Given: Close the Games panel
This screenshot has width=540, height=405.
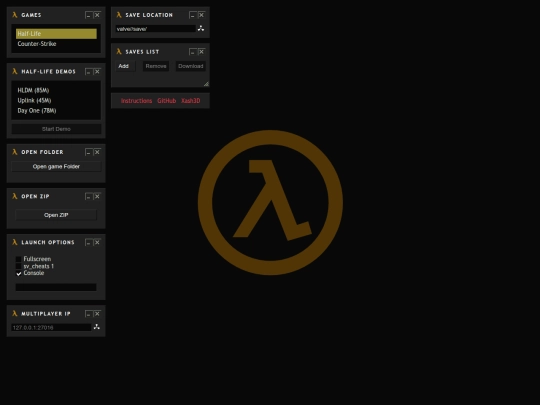Looking at the screenshot, I should coord(97,15).
